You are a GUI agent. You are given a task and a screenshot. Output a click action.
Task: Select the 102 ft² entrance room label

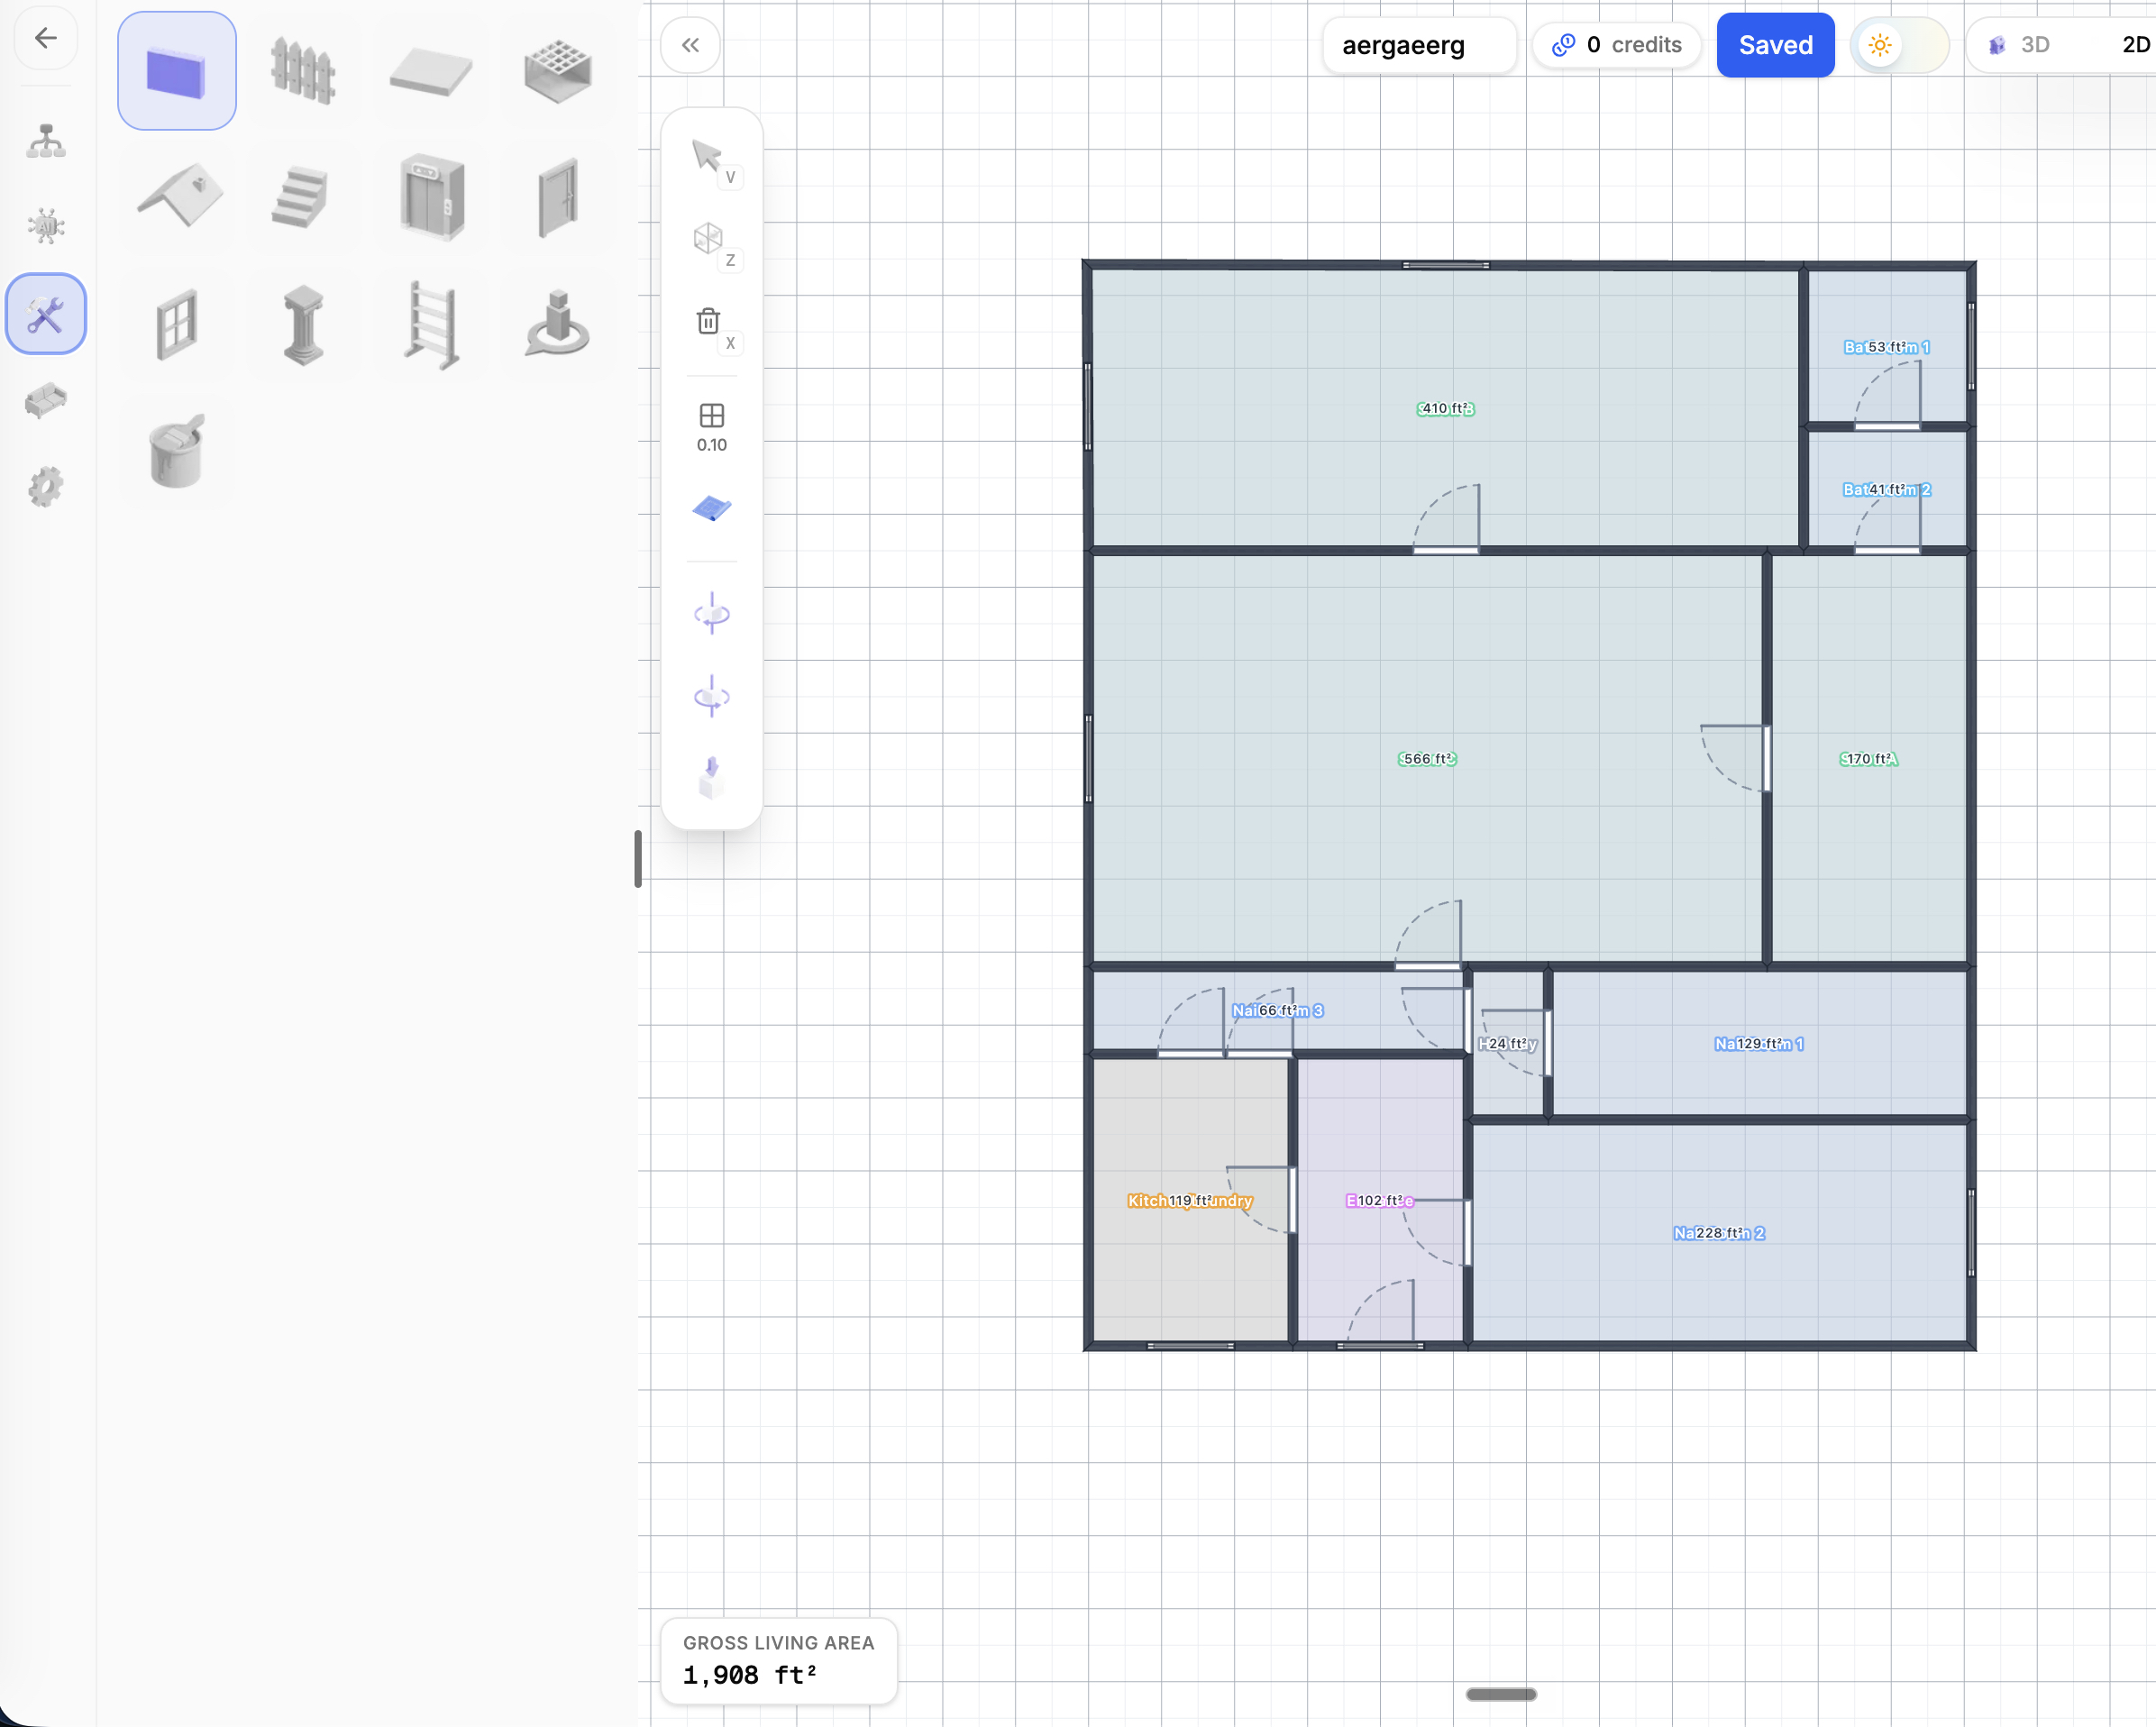[x=1379, y=1201]
